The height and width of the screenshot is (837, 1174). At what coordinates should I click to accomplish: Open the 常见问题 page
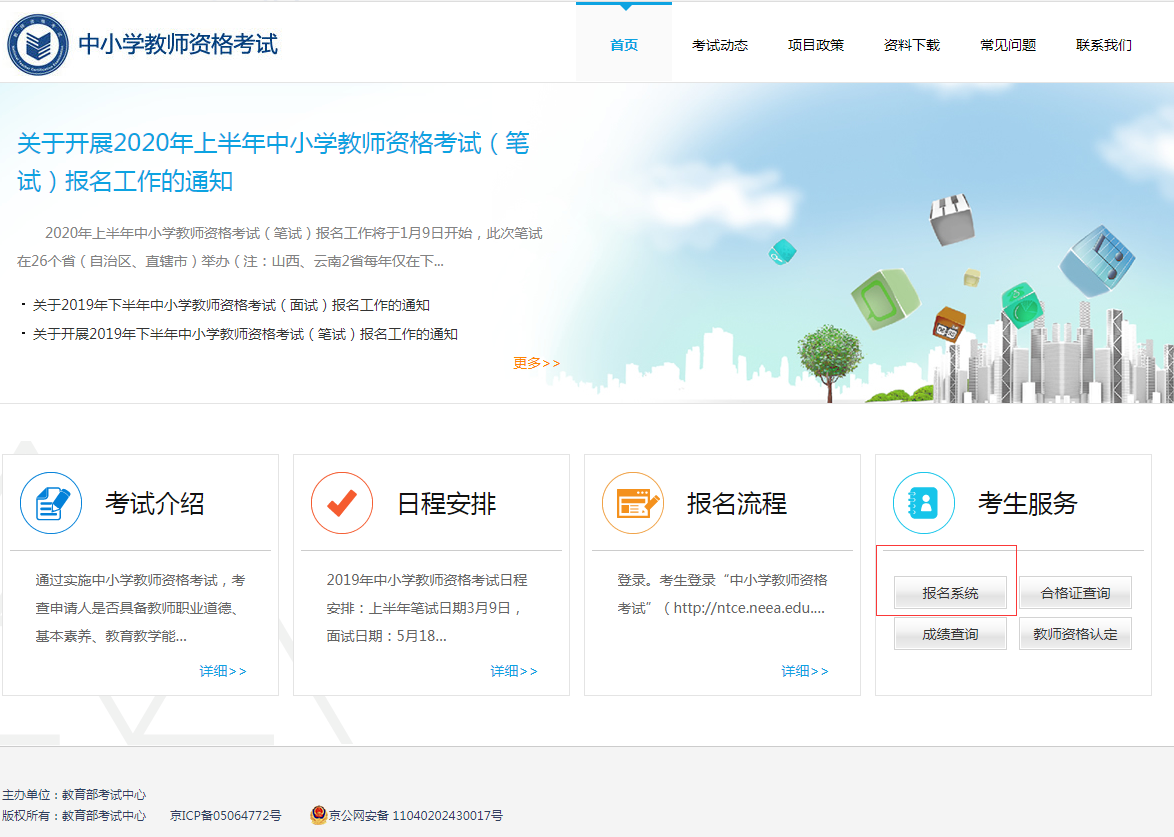(x=1007, y=44)
